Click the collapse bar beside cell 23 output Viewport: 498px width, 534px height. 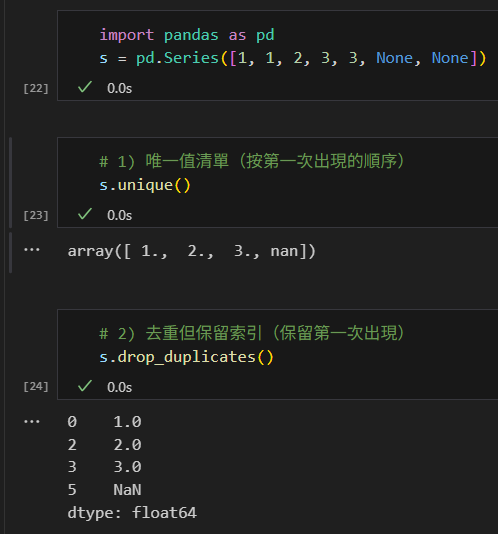[x=11, y=253]
